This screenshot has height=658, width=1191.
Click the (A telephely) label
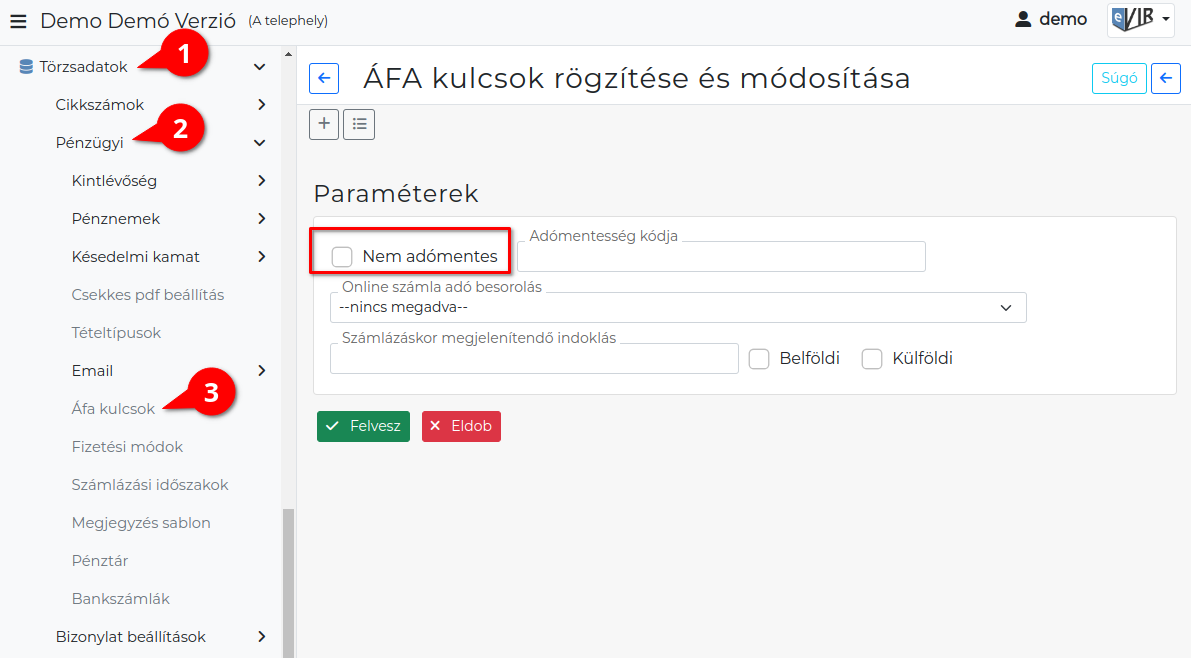(288, 21)
